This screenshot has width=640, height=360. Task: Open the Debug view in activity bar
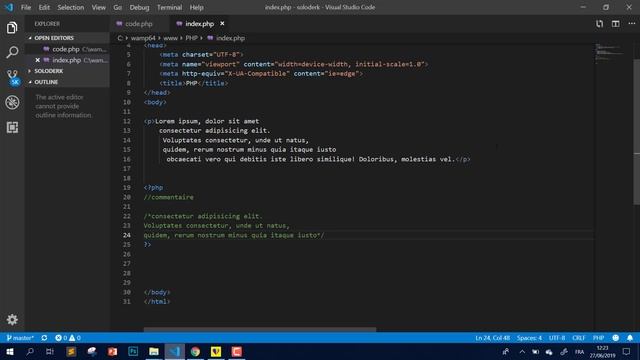(12, 102)
